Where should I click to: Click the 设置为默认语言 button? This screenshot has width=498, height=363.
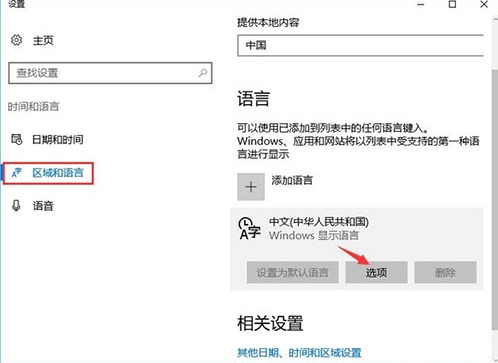(292, 272)
